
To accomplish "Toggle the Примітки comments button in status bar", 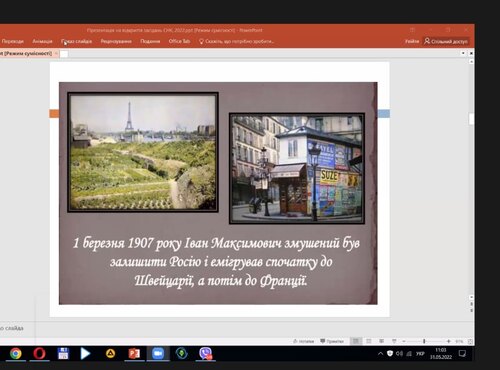I will [332, 341].
